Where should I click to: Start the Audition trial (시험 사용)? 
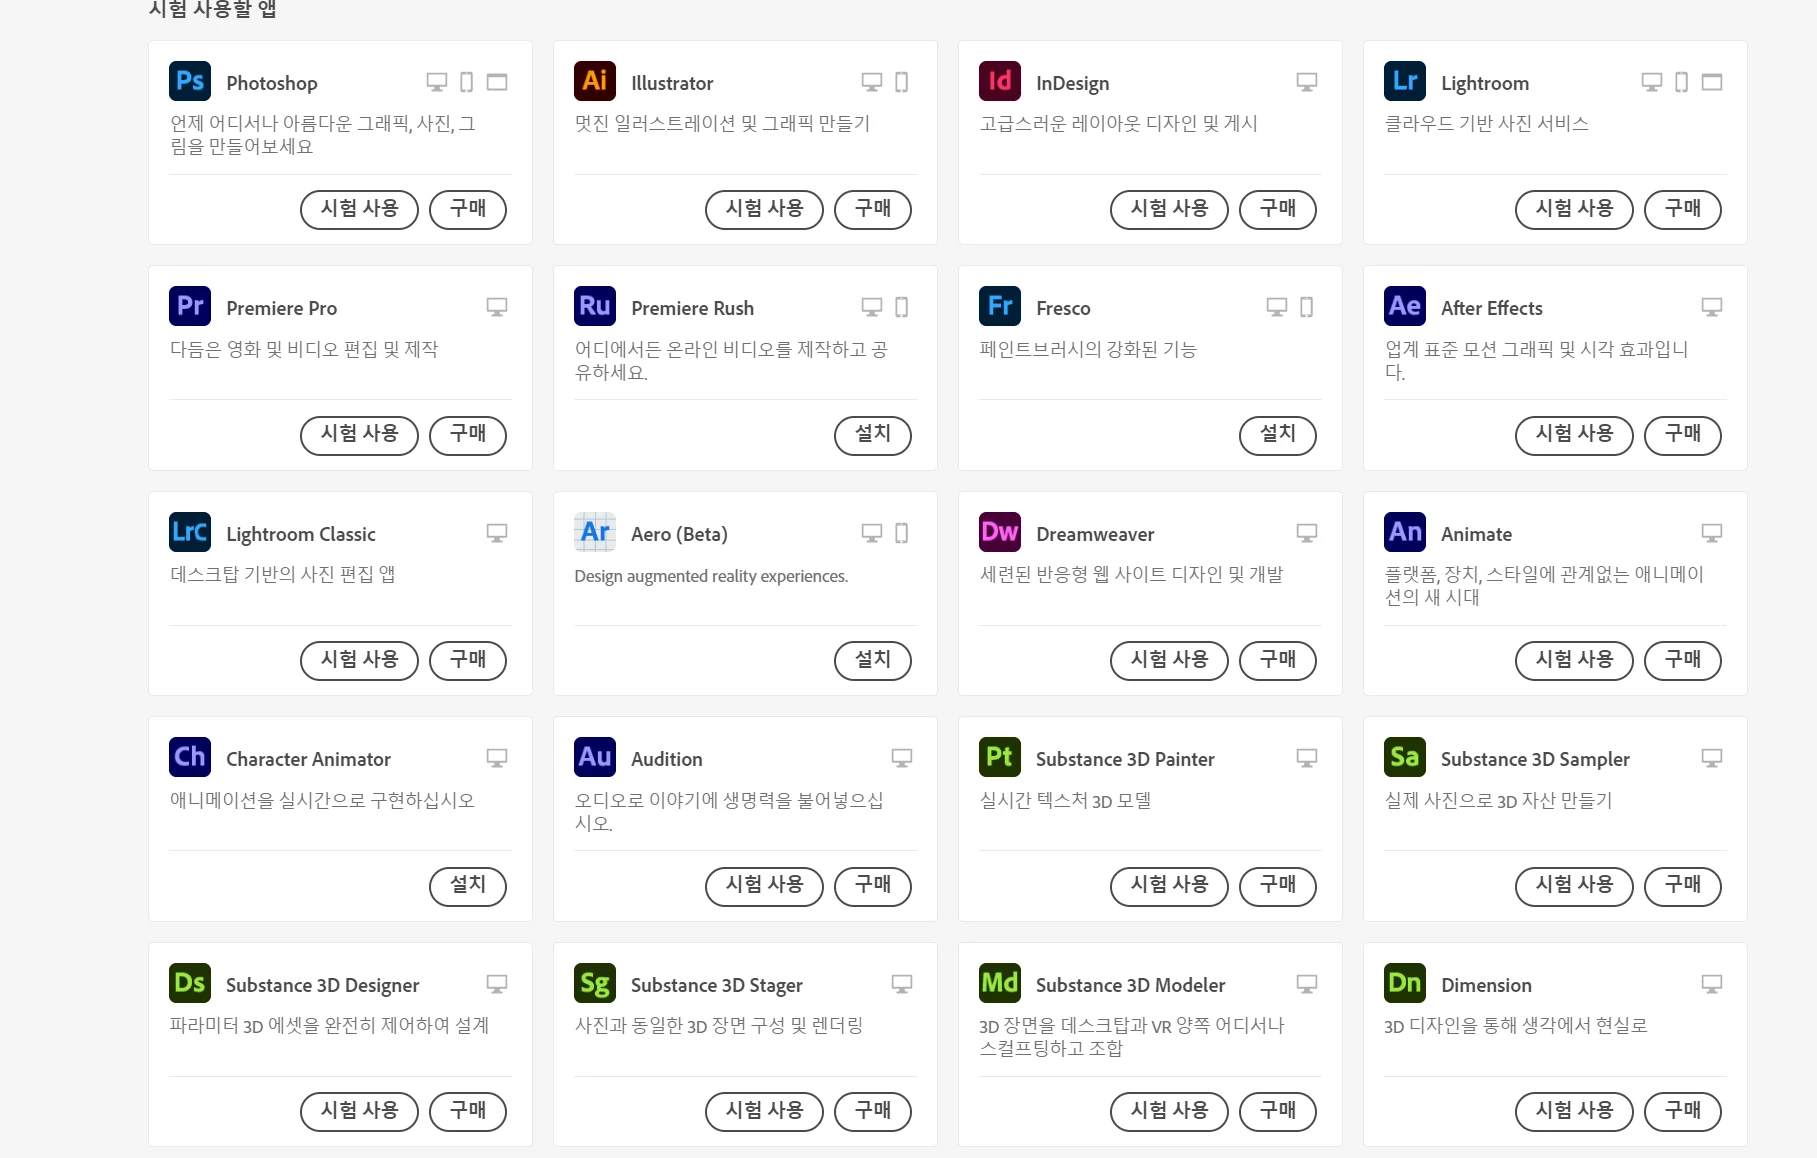point(764,886)
